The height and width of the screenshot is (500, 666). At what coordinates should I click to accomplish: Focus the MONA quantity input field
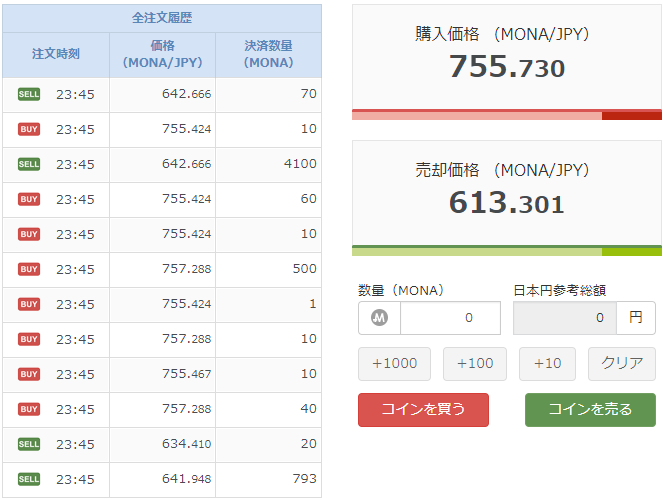(x=449, y=318)
